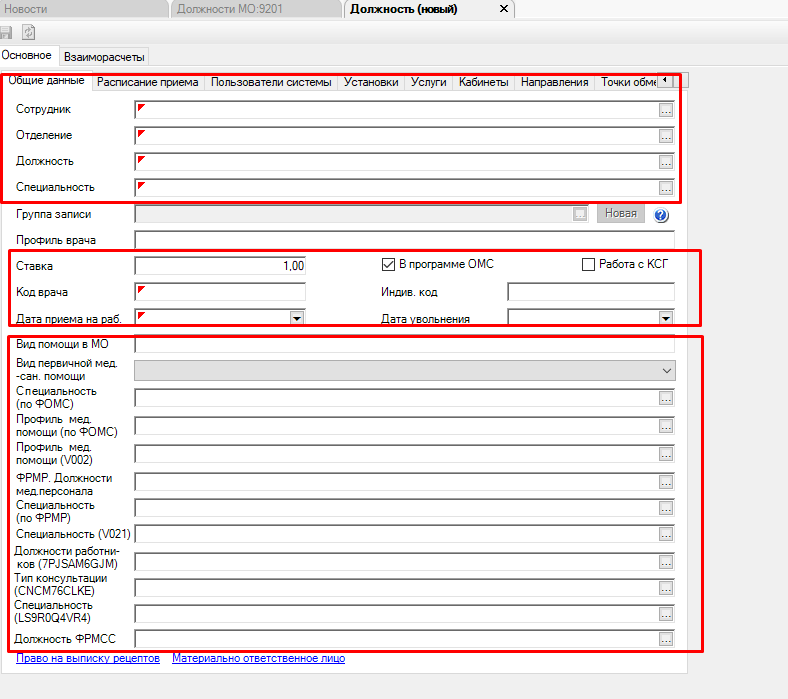Click the Ставка field showing 1,00

220,266
